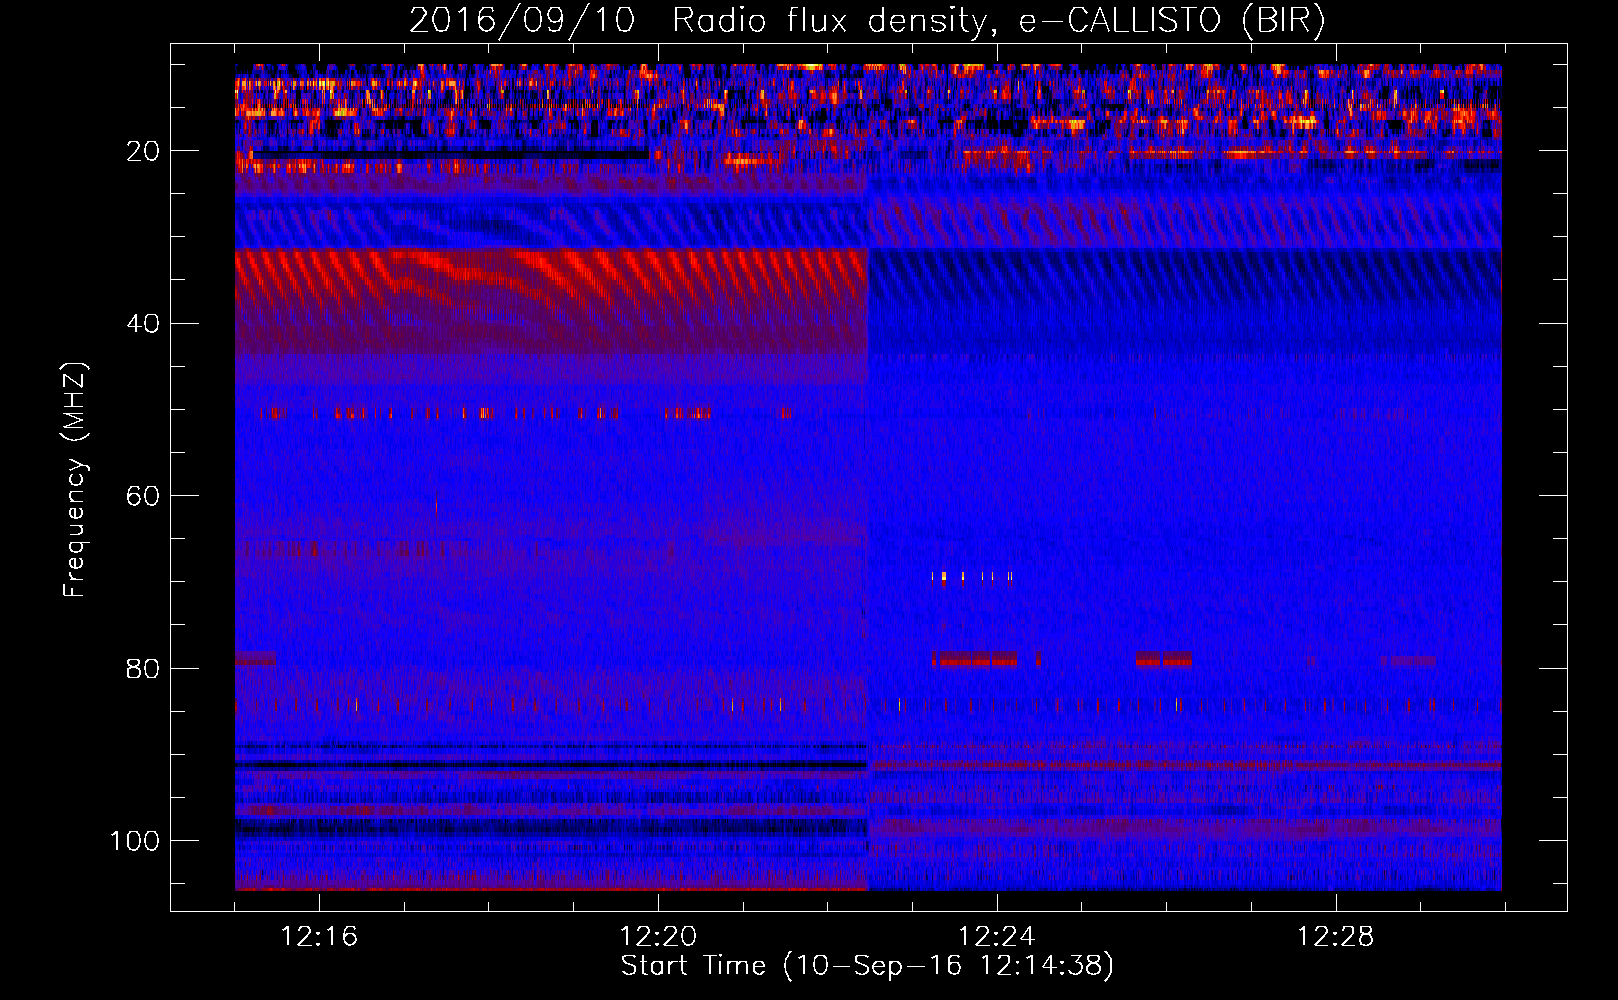1618x1000 pixels.
Task: Click the 'Start Time (10-Sep-16 12:14:38)' label
Action: tap(867, 966)
